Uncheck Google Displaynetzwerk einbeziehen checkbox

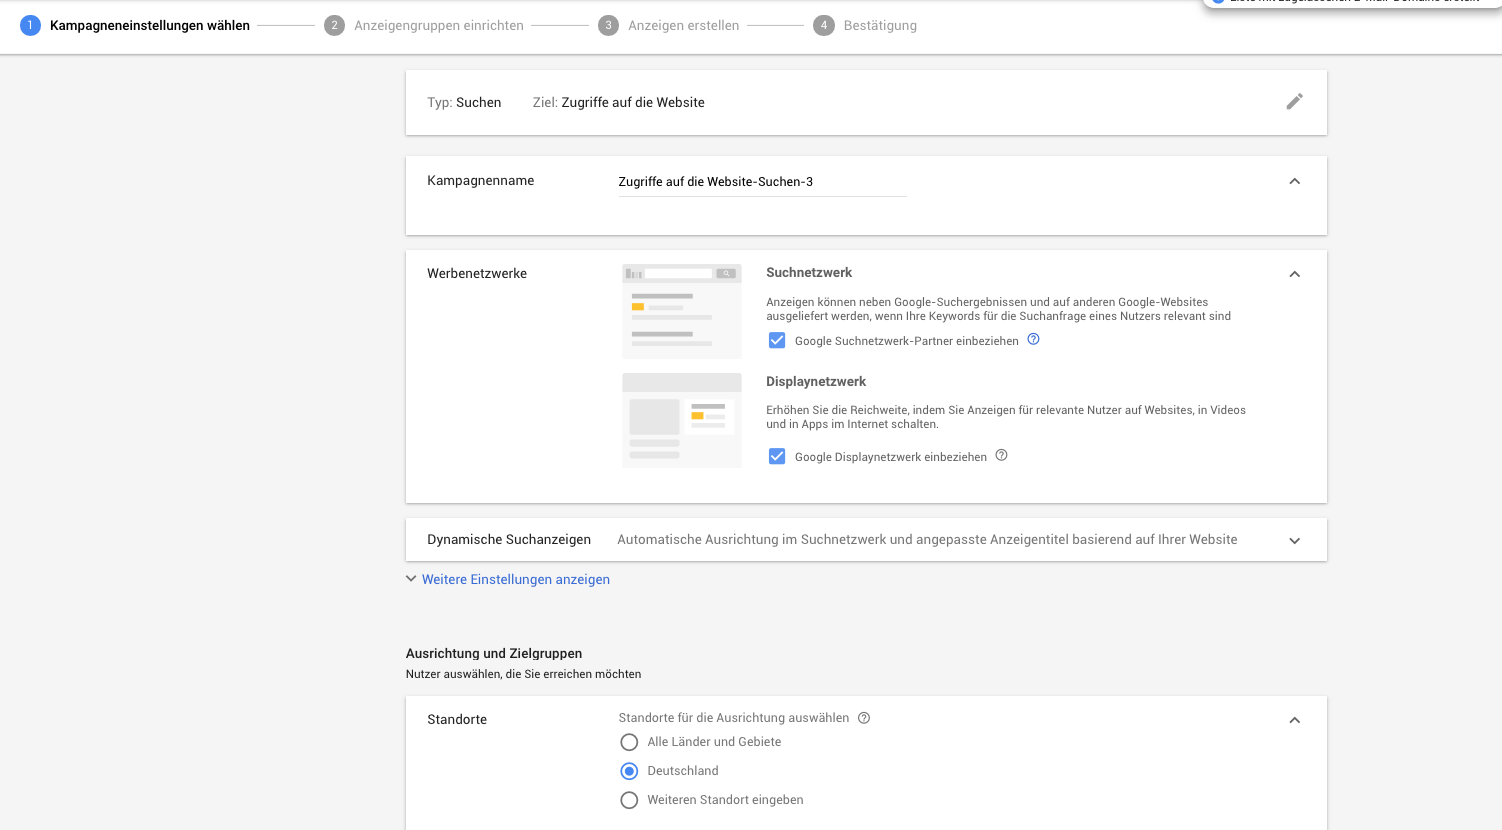pyautogui.click(x=777, y=456)
